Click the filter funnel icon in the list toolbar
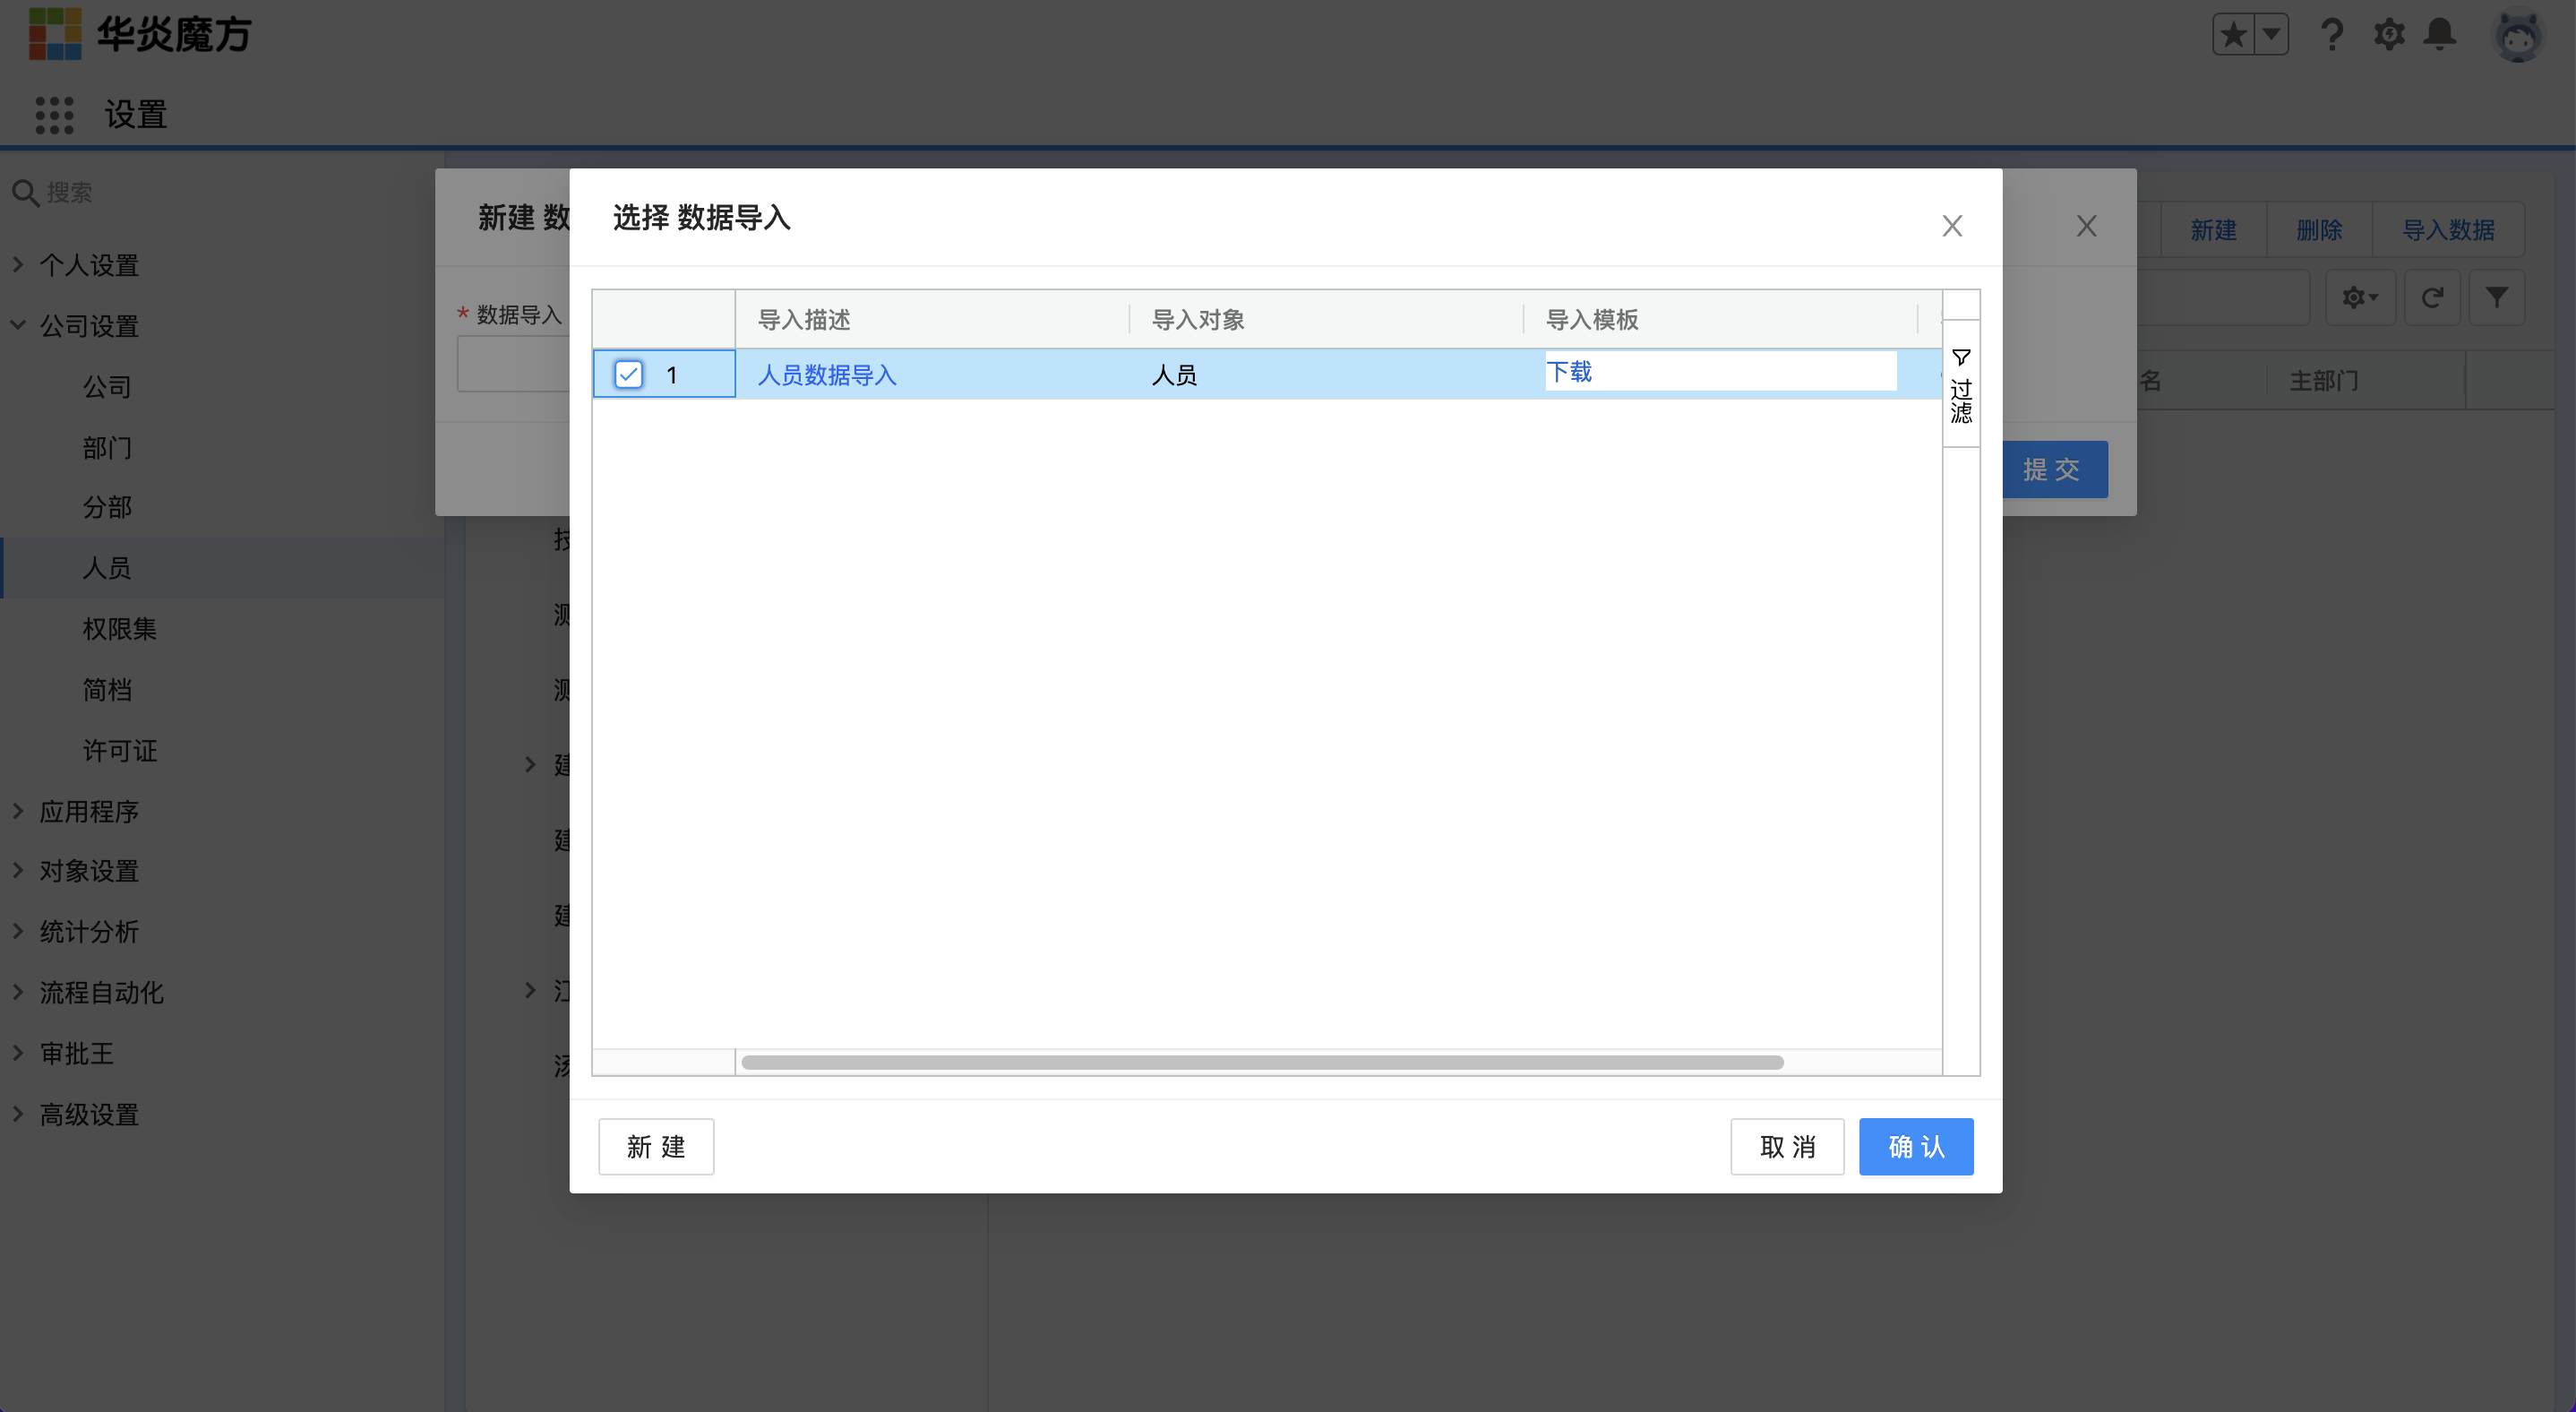2576x1412 pixels. [2496, 297]
